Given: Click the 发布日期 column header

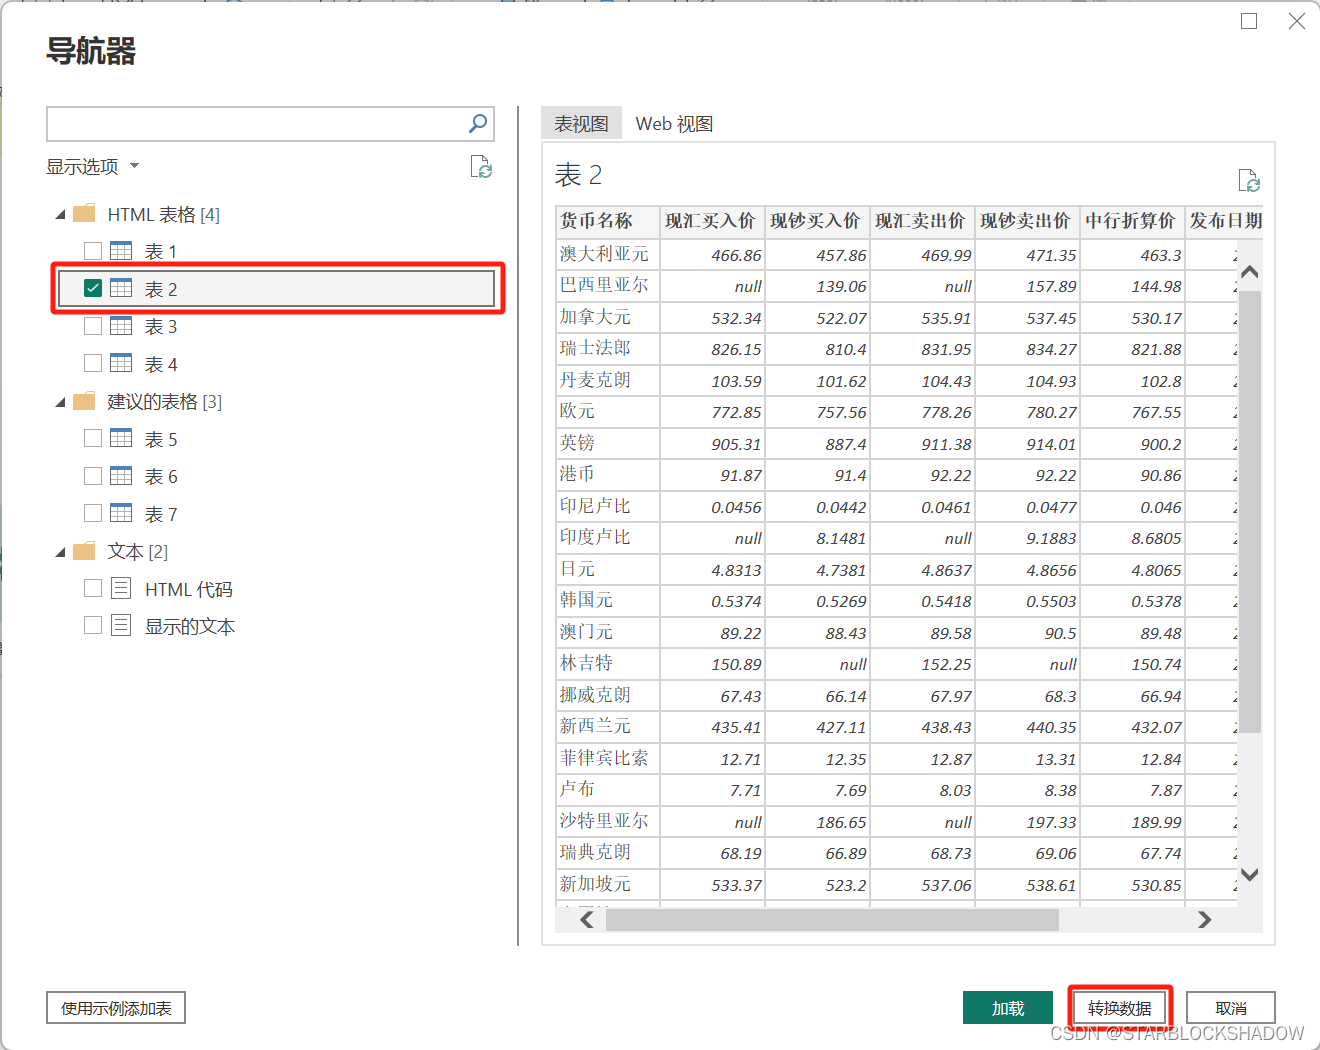Looking at the screenshot, I should (x=1225, y=221).
